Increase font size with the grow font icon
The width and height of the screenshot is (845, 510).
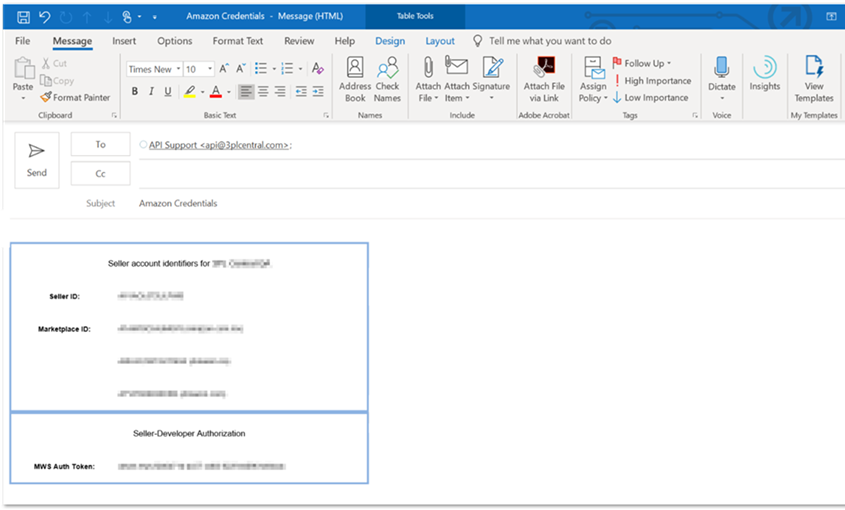tap(224, 68)
